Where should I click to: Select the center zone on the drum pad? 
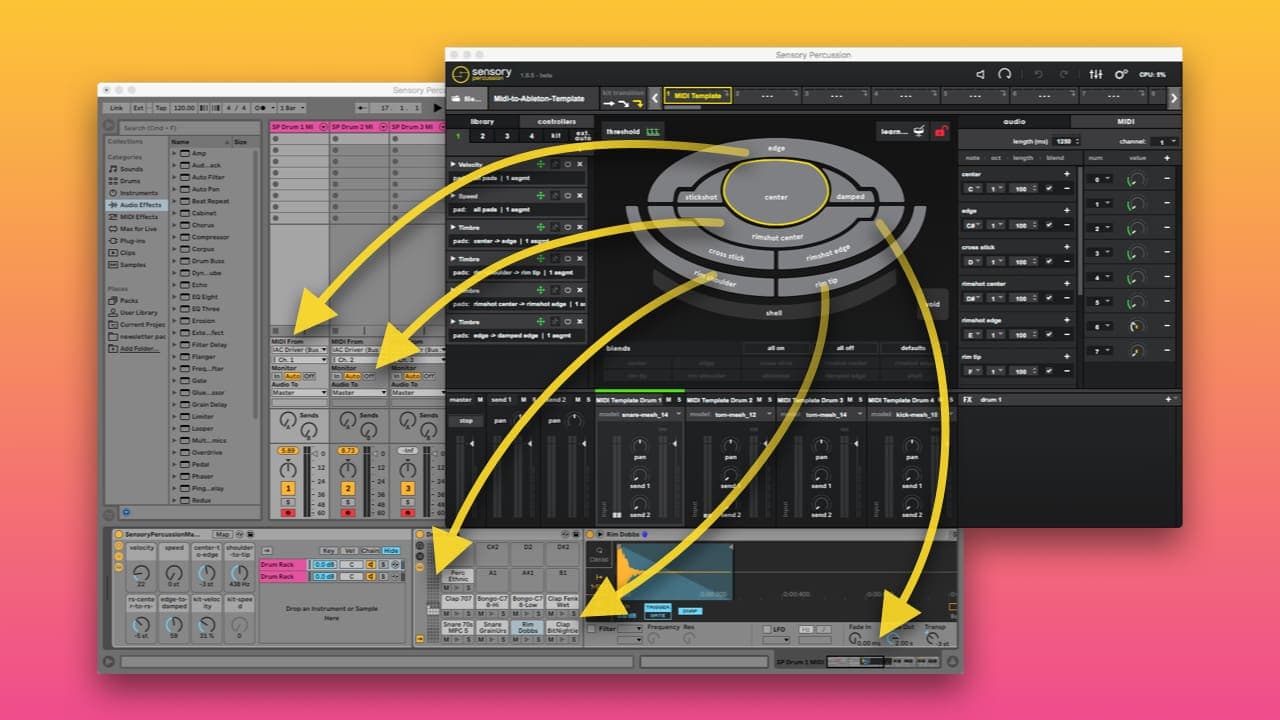click(x=776, y=191)
